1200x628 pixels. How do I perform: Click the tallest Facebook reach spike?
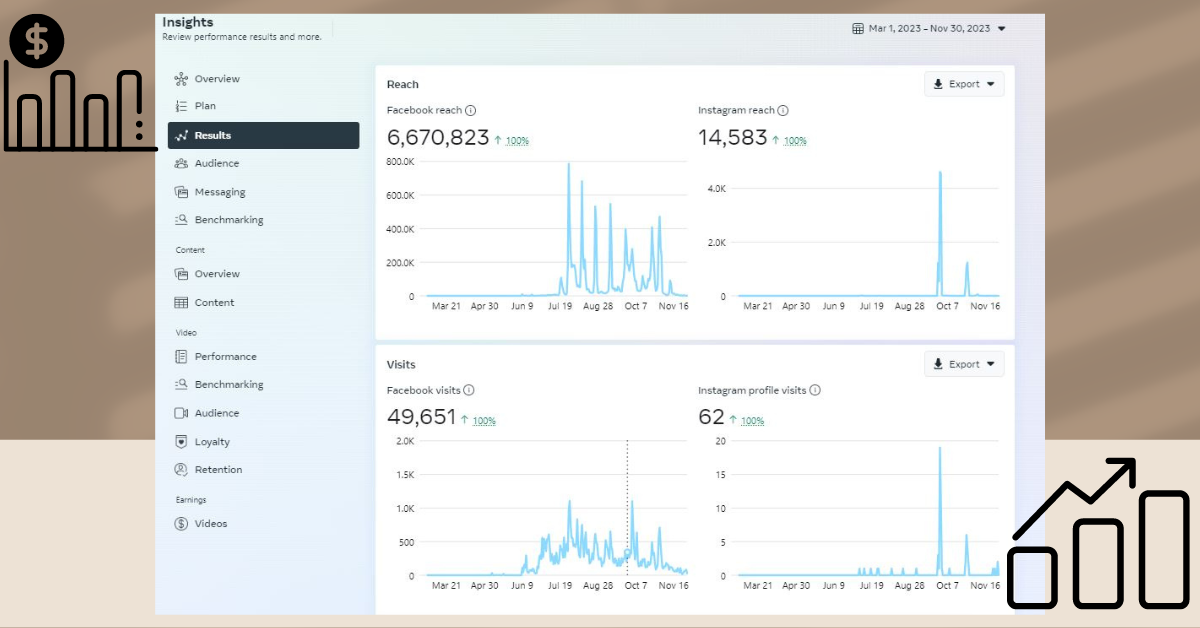pyautogui.click(x=569, y=165)
